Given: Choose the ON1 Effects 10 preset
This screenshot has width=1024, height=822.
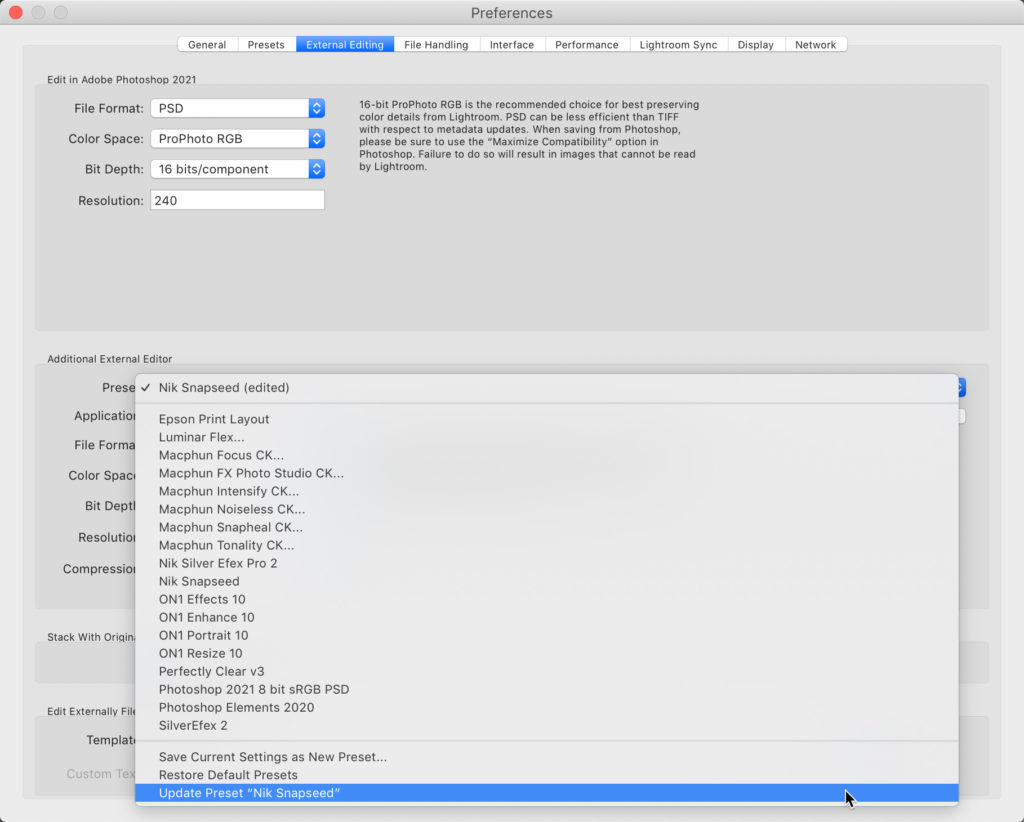Looking at the screenshot, I should (x=201, y=599).
